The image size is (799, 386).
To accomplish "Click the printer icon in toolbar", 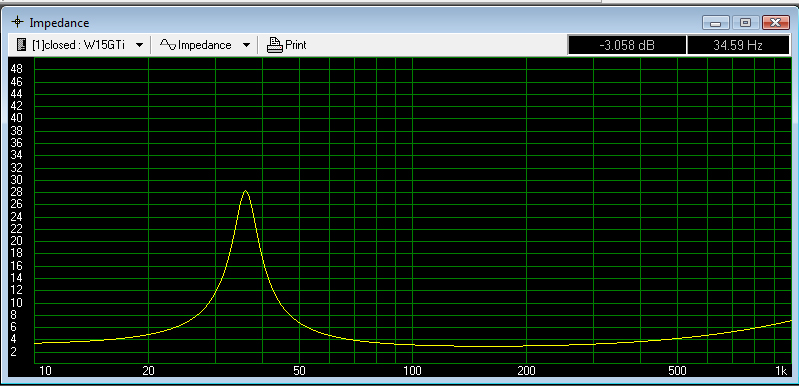I will point(275,45).
